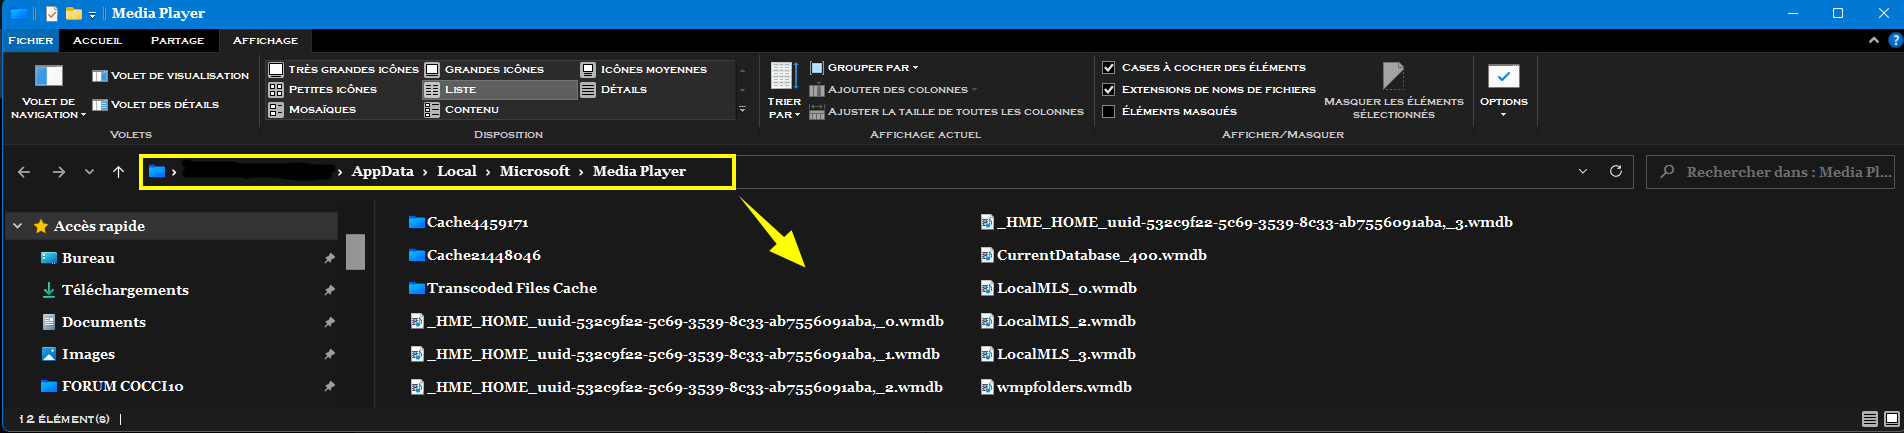
Task: Click the navigation pane scrollbar
Action: coord(355,251)
